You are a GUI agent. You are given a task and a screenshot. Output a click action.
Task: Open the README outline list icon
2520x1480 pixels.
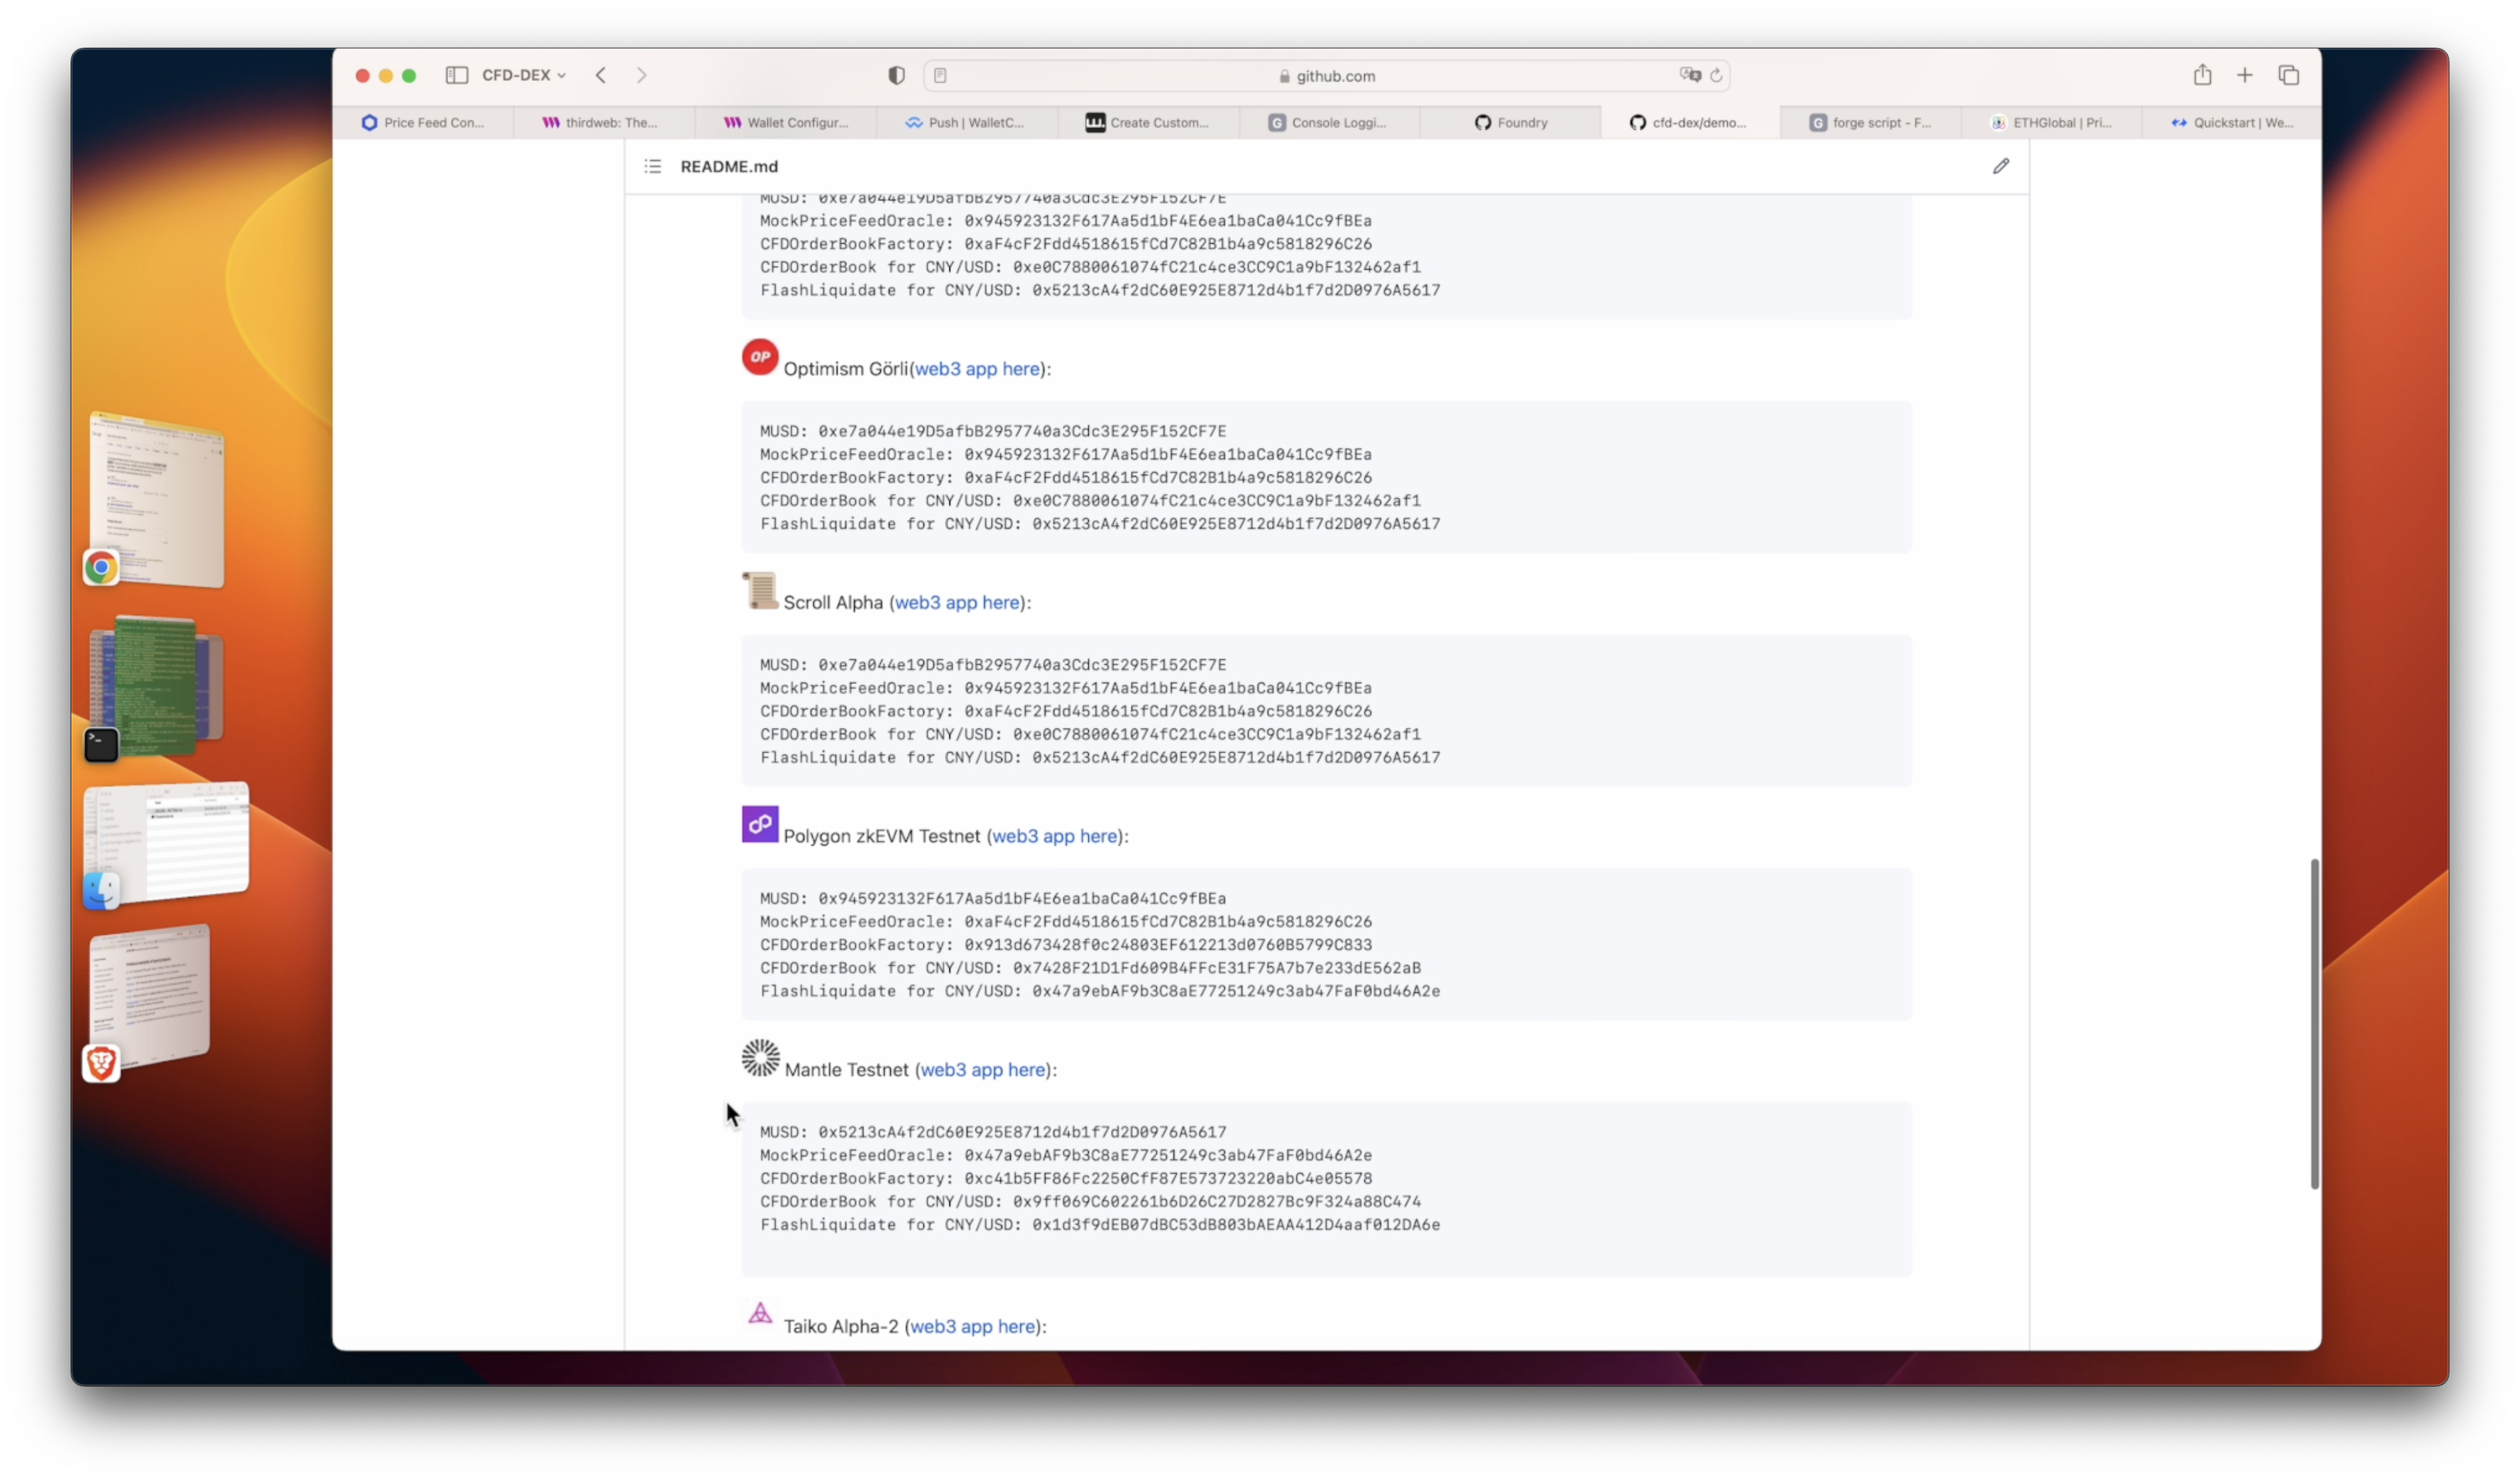click(652, 166)
